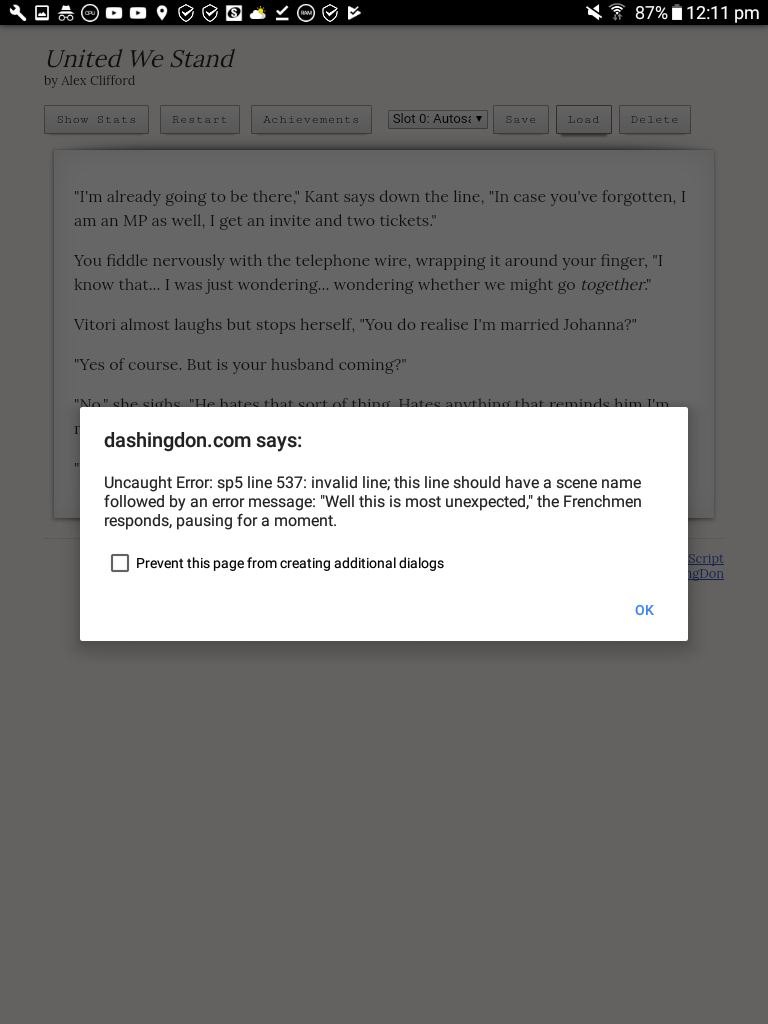
Task: Tap the first YouTube notification icon
Action: tap(114, 12)
